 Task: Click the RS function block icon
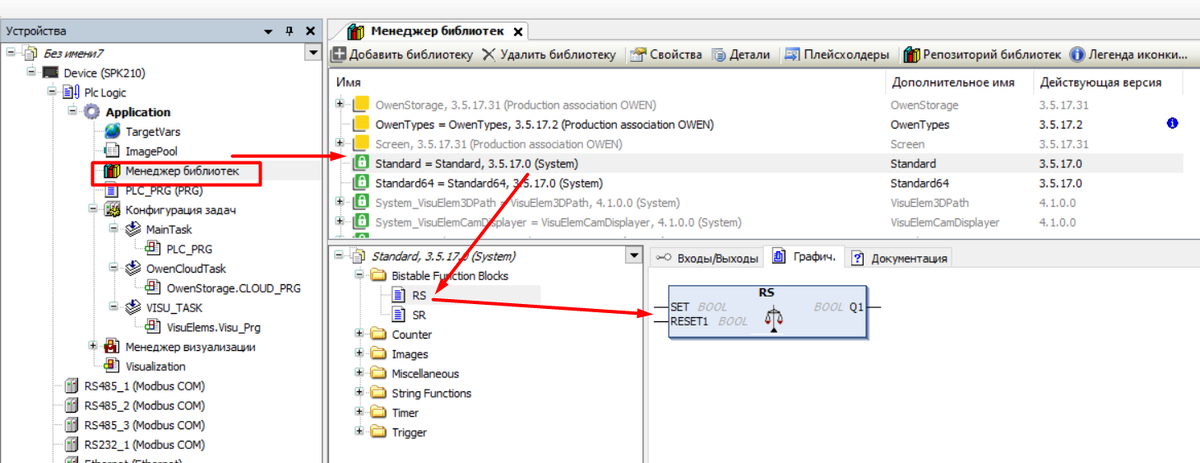click(x=397, y=295)
